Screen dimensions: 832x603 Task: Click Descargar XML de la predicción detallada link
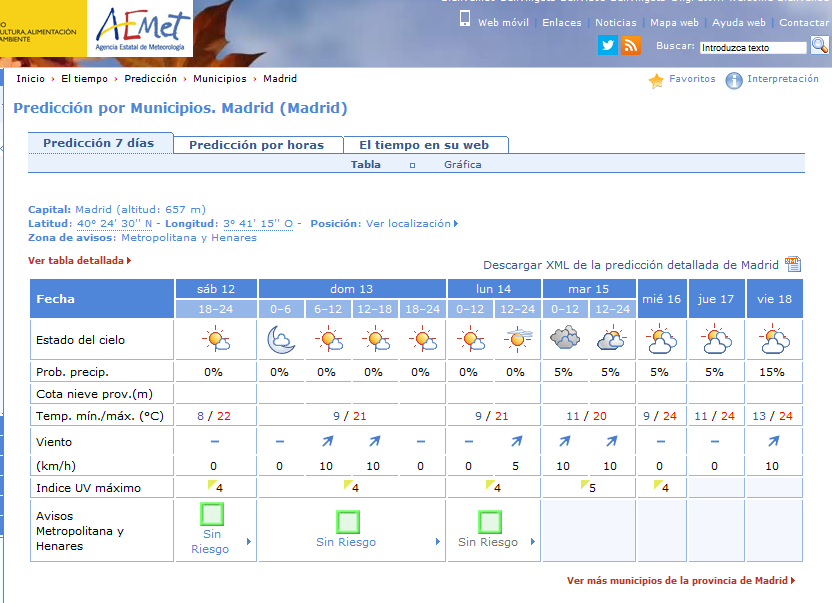[631, 265]
